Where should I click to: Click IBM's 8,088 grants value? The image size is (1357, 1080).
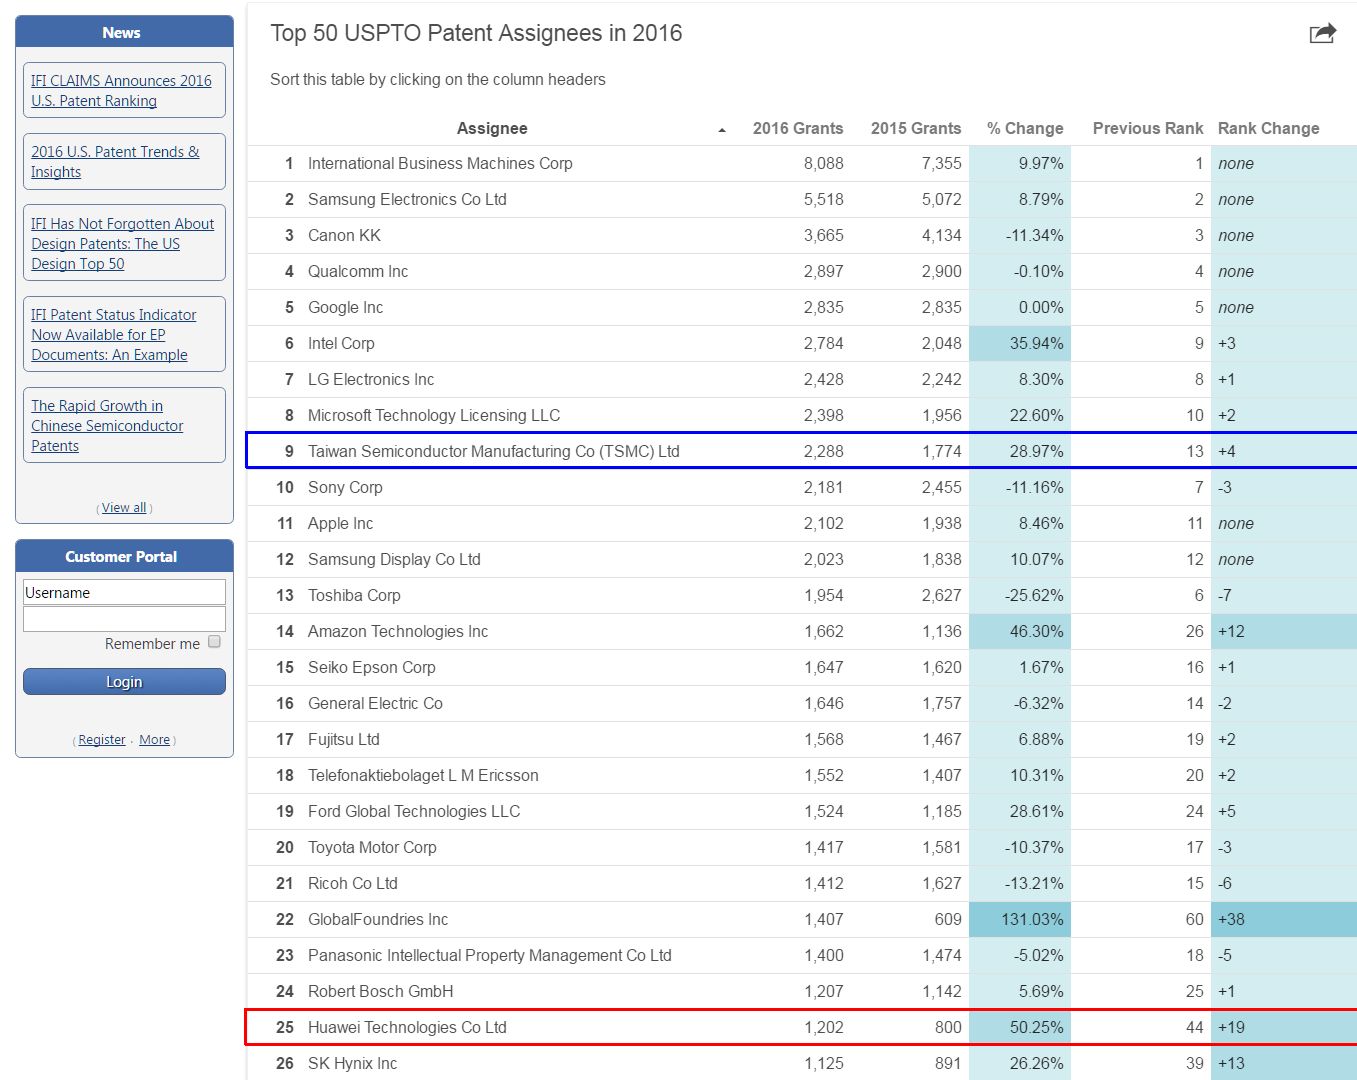click(824, 163)
